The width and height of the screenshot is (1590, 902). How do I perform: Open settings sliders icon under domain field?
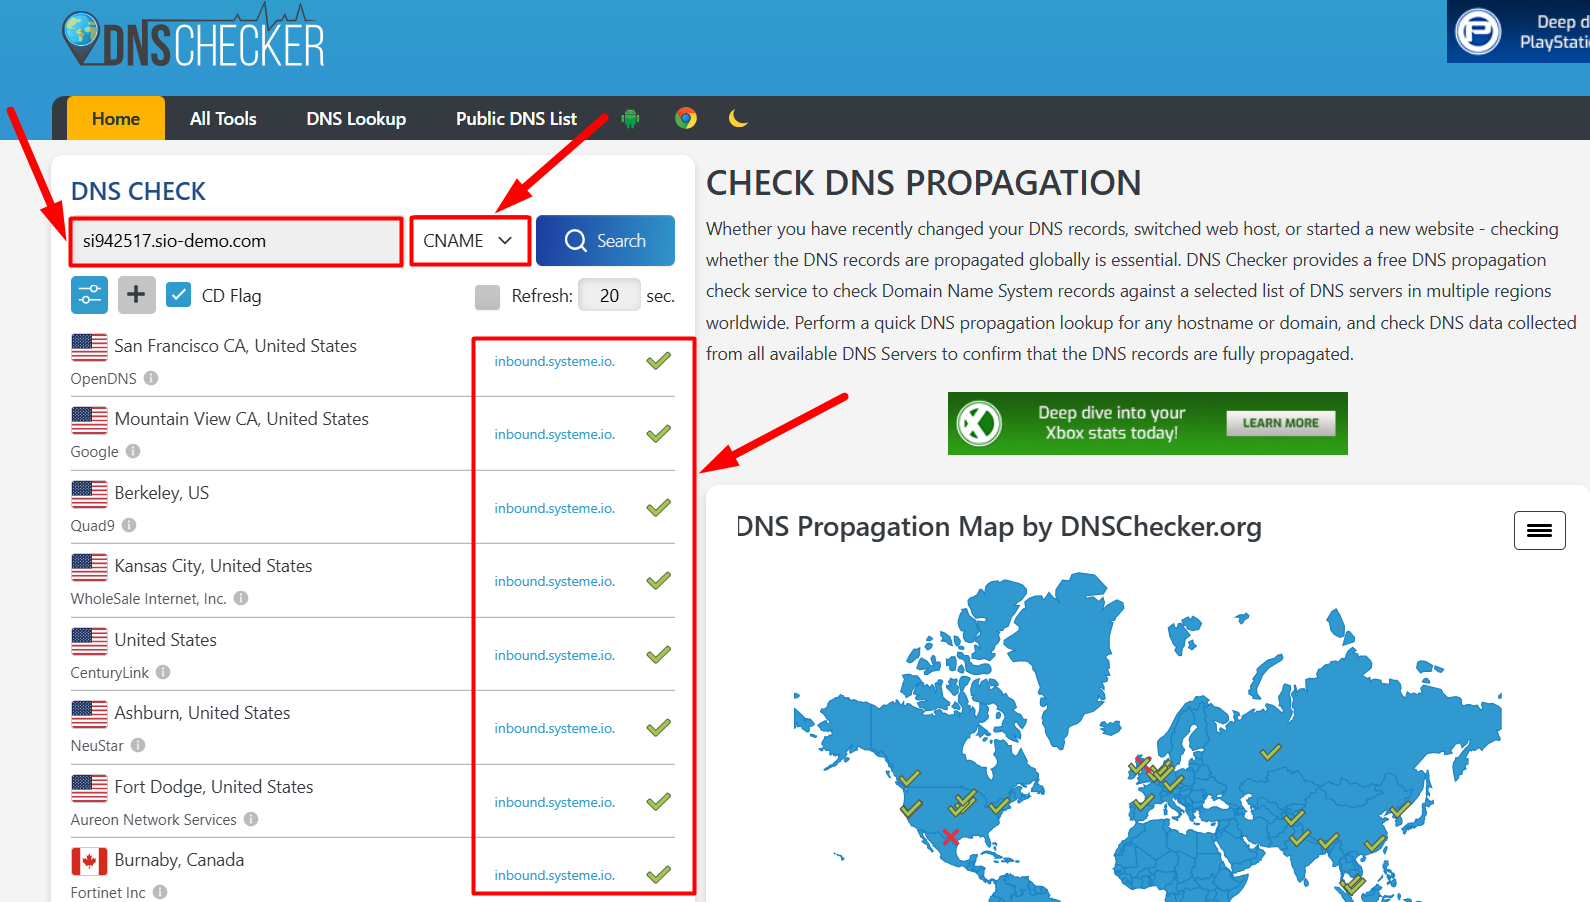pos(89,295)
